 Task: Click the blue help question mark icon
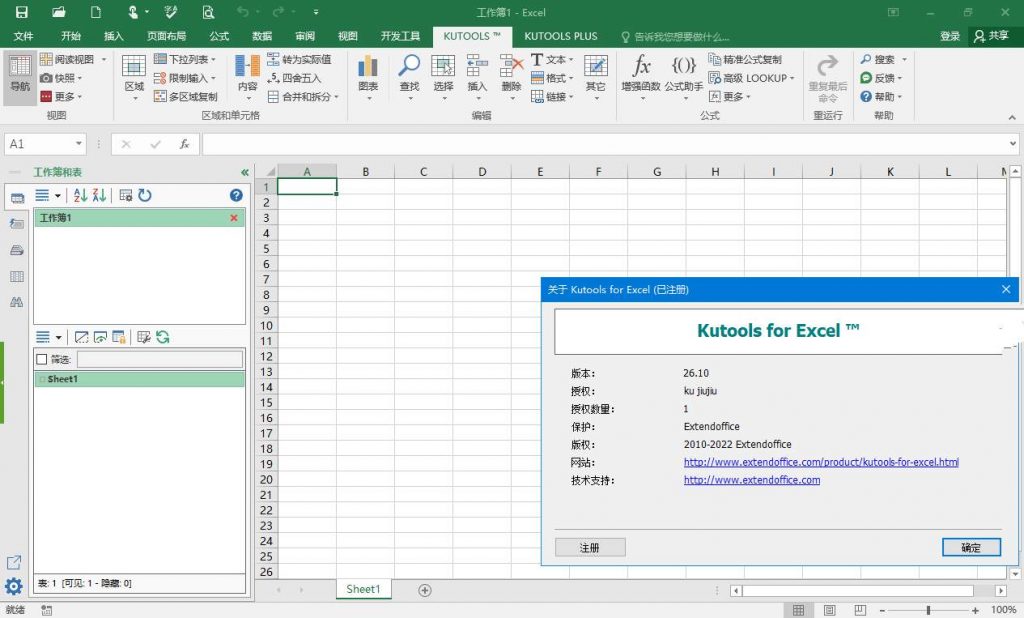(236, 196)
